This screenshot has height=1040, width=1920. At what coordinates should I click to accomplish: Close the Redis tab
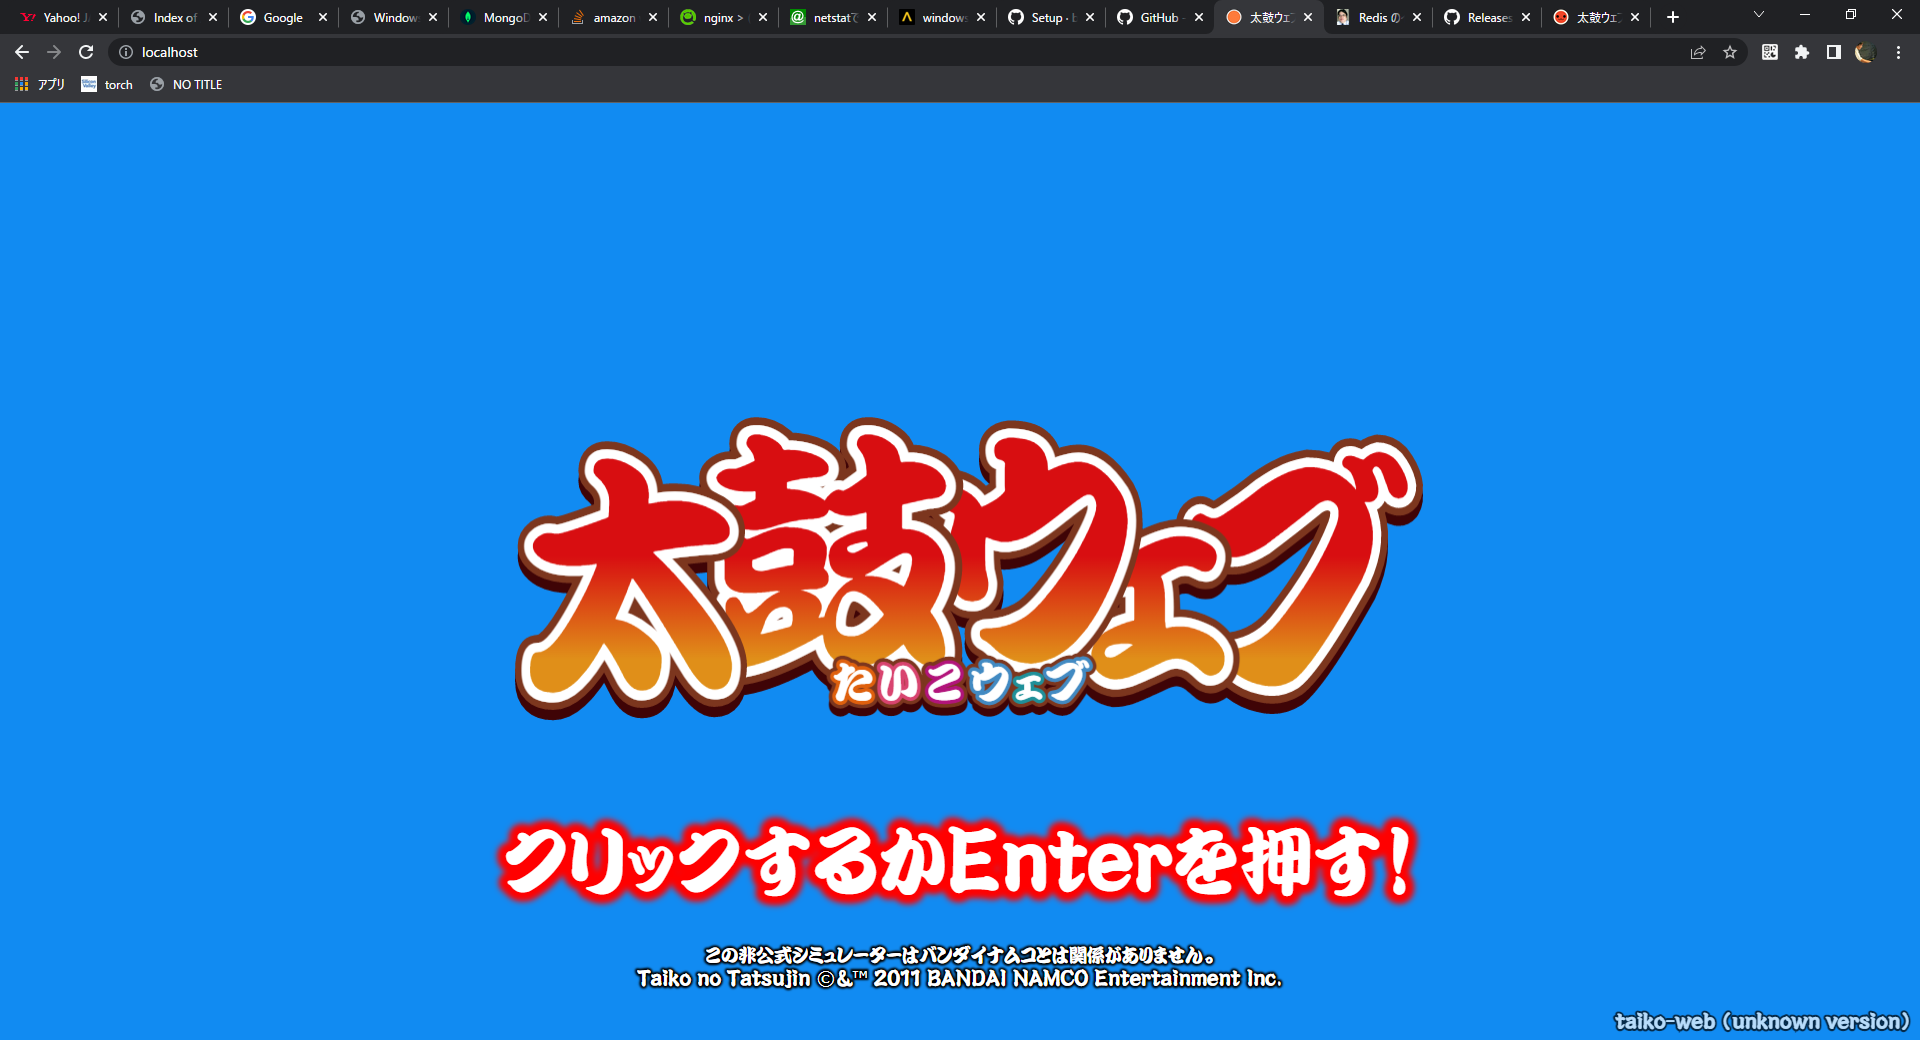tap(1417, 17)
